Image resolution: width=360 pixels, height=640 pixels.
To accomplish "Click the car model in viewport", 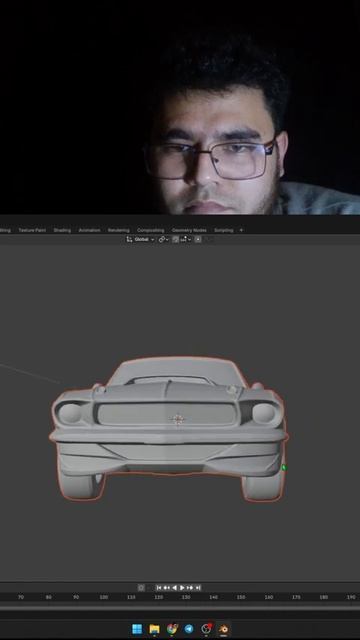I will coord(168,429).
